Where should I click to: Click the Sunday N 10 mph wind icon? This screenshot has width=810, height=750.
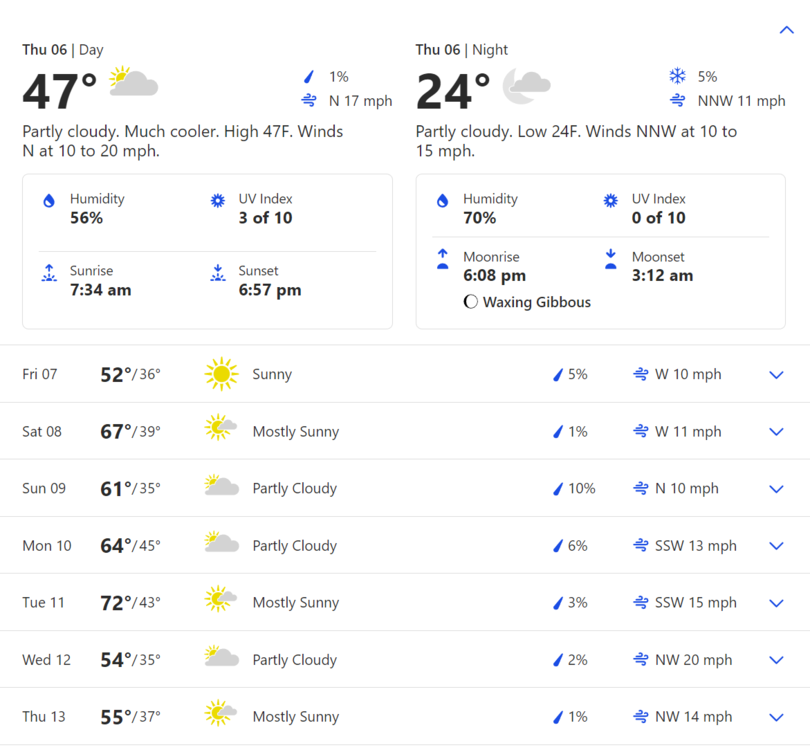tap(641, 489)
